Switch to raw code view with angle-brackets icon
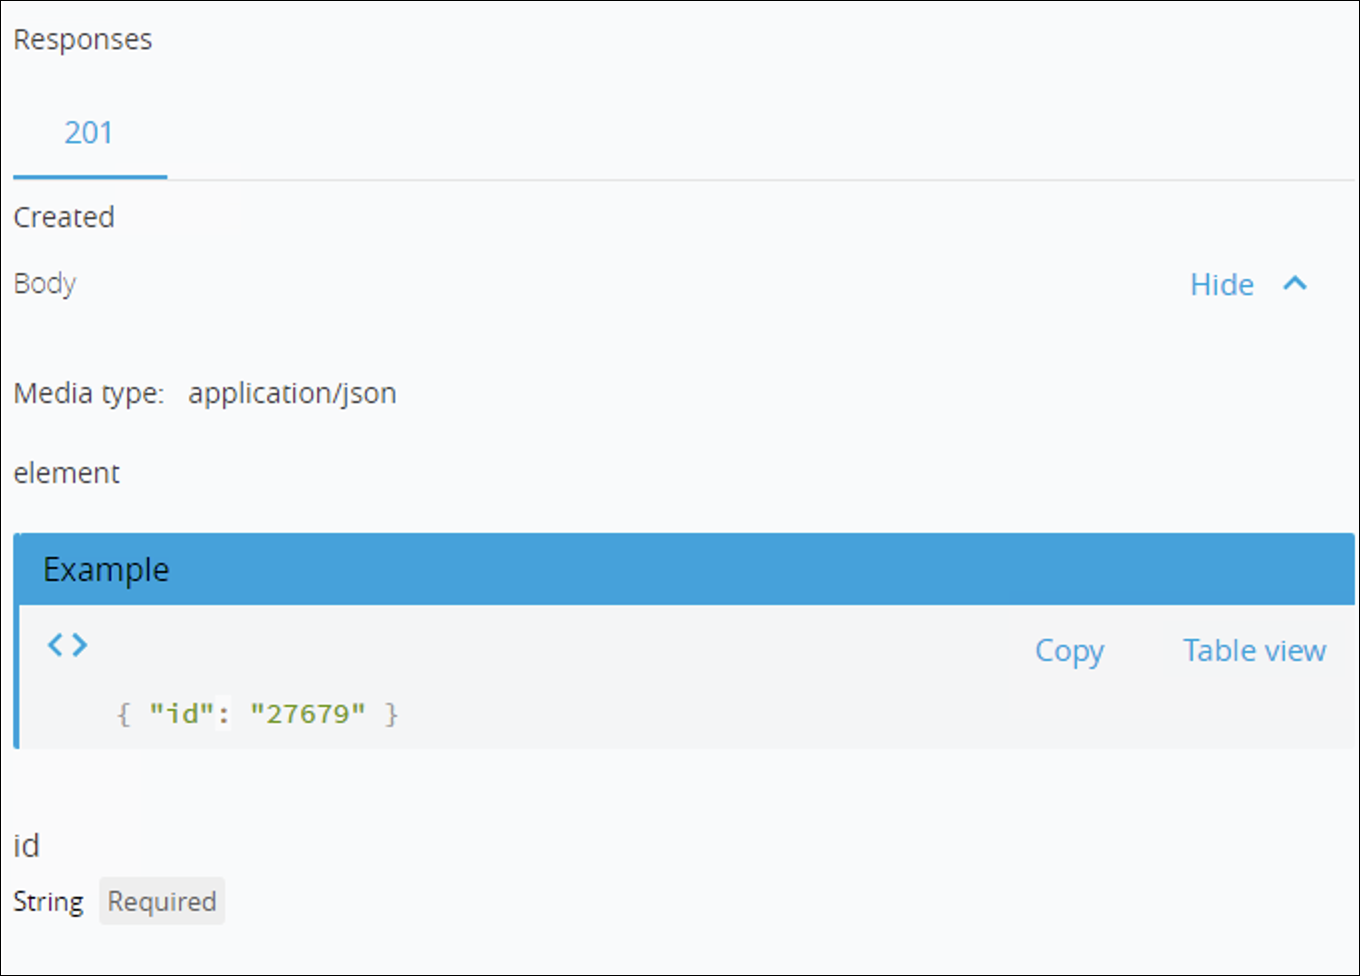1360x976 pixels. [67, 645]
